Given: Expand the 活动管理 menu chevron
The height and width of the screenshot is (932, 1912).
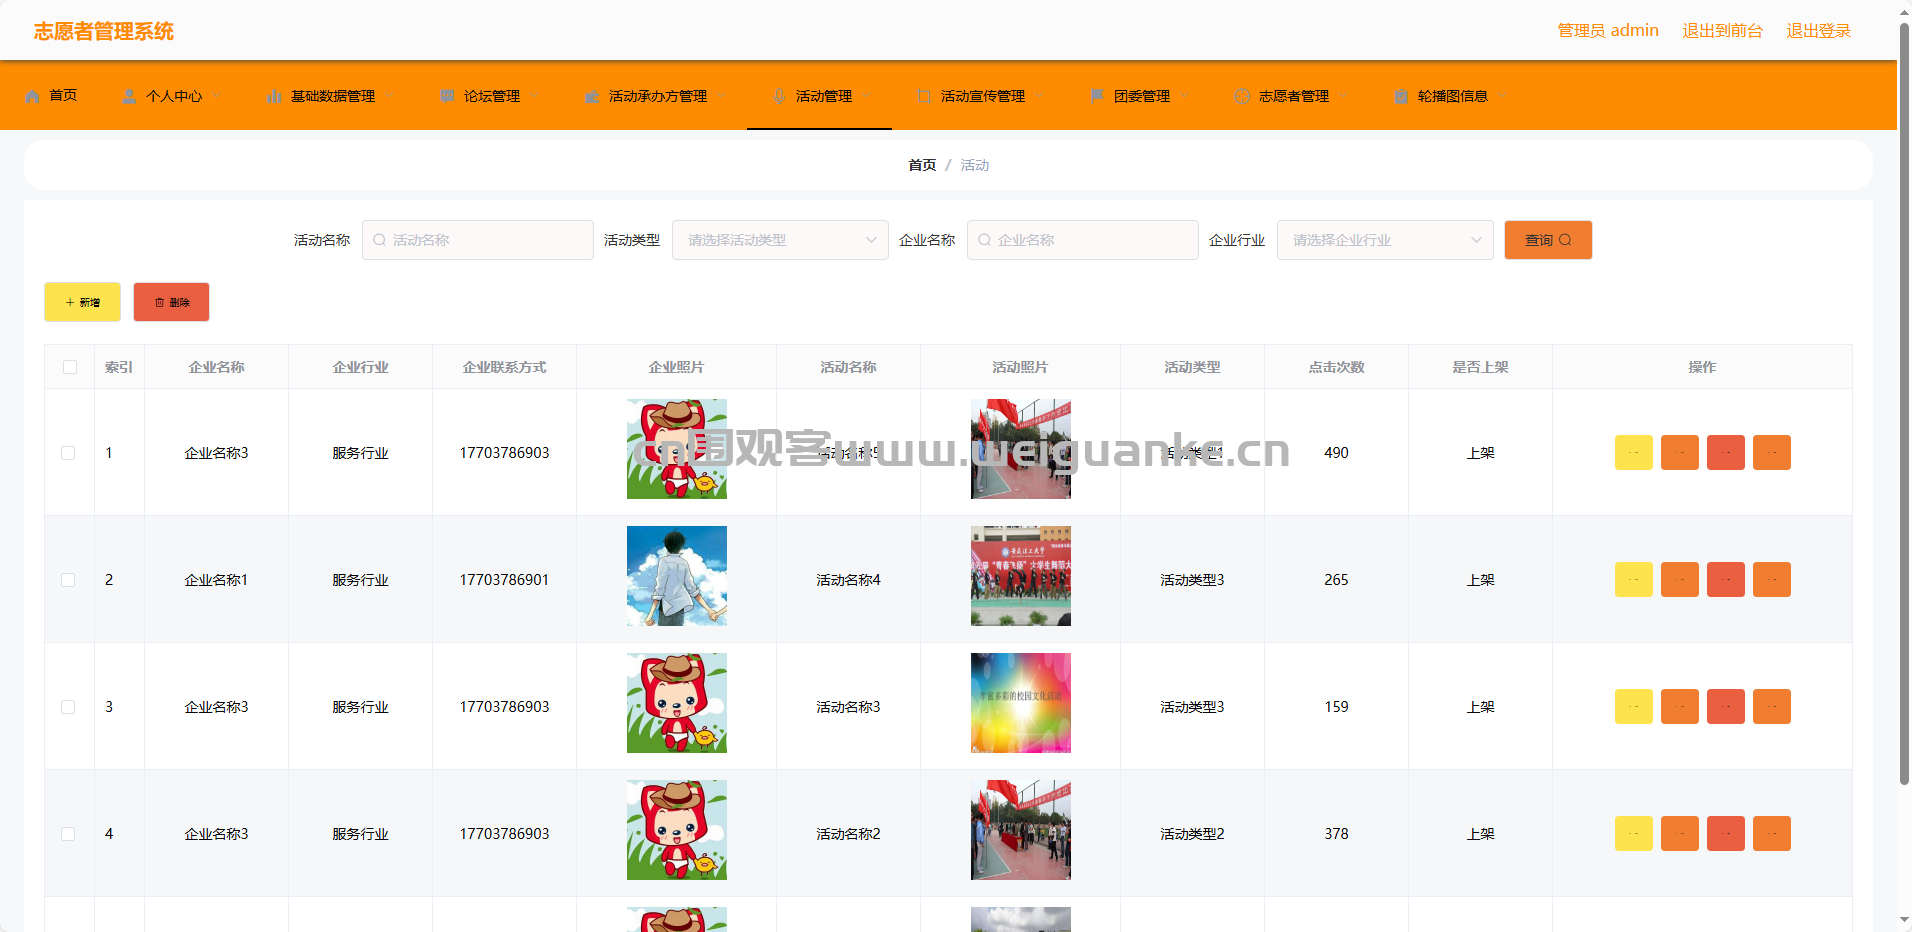Looking at the screenshot, I should [866, 96].
